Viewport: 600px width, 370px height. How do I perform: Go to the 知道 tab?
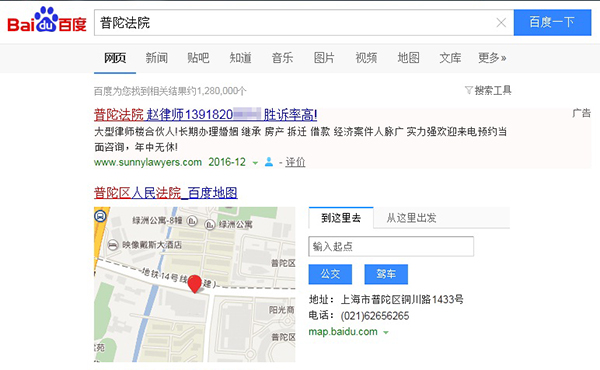pos(240,58)
